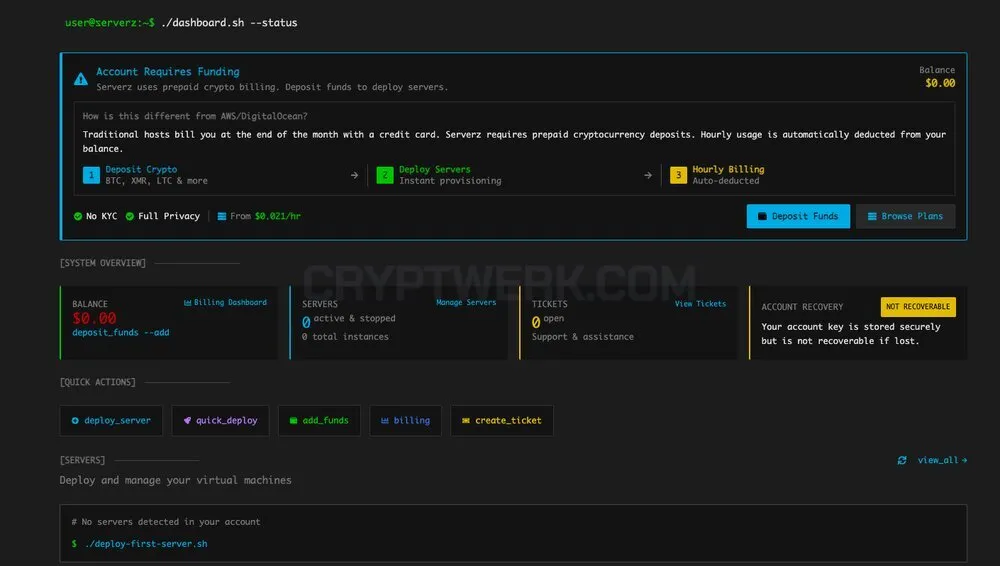Click the chart icon beside Billing Dashboard
This screenshot has width=1000, height=566.
(188, 302)
